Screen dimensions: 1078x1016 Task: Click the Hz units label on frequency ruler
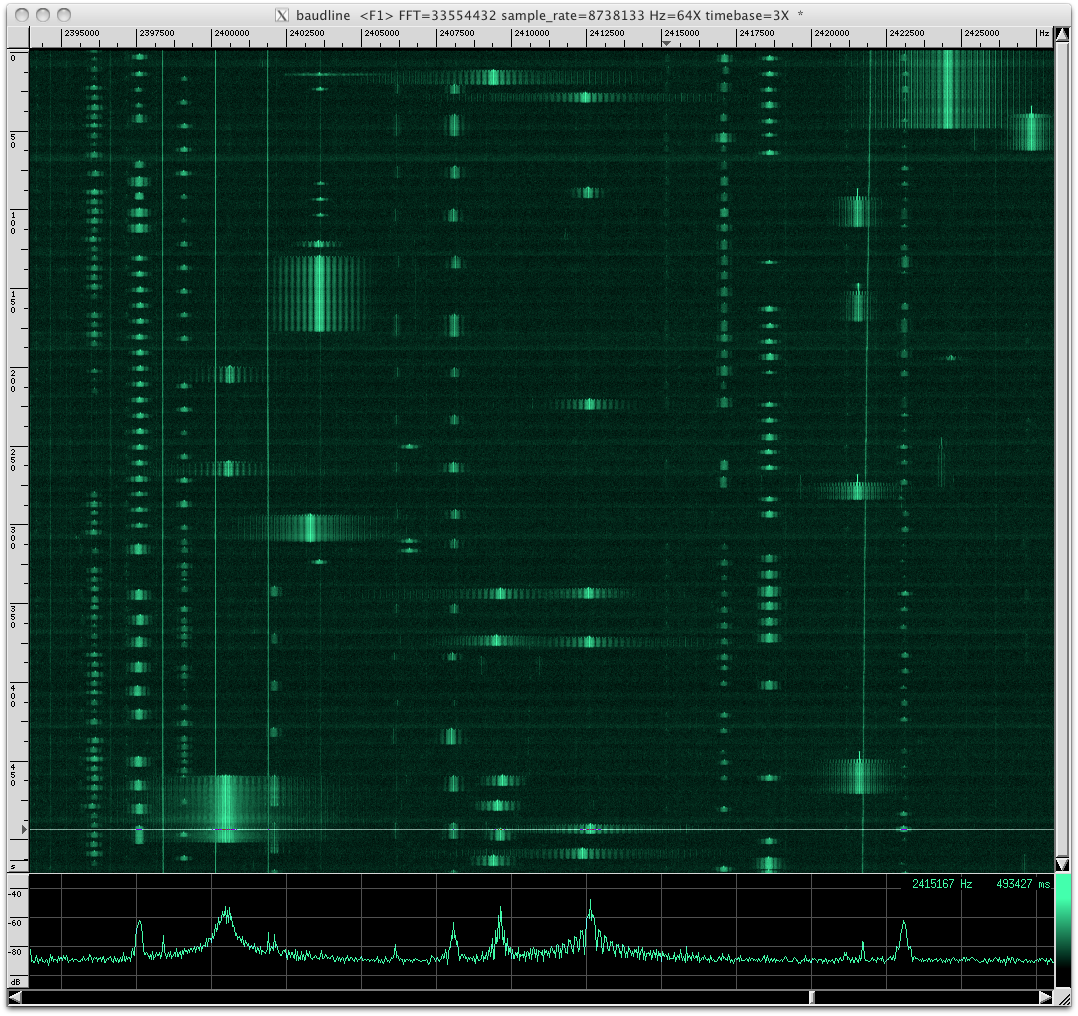(x=1044, y=33)
